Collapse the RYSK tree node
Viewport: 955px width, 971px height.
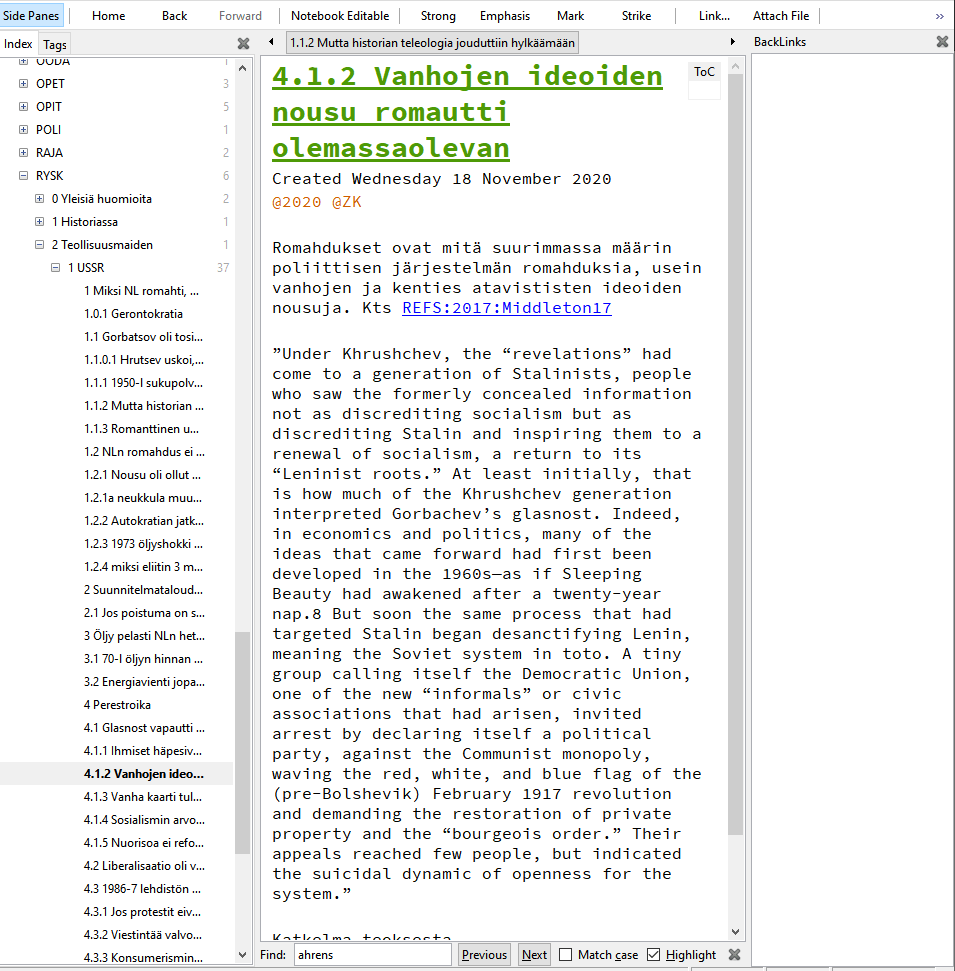tap(24, 176)
